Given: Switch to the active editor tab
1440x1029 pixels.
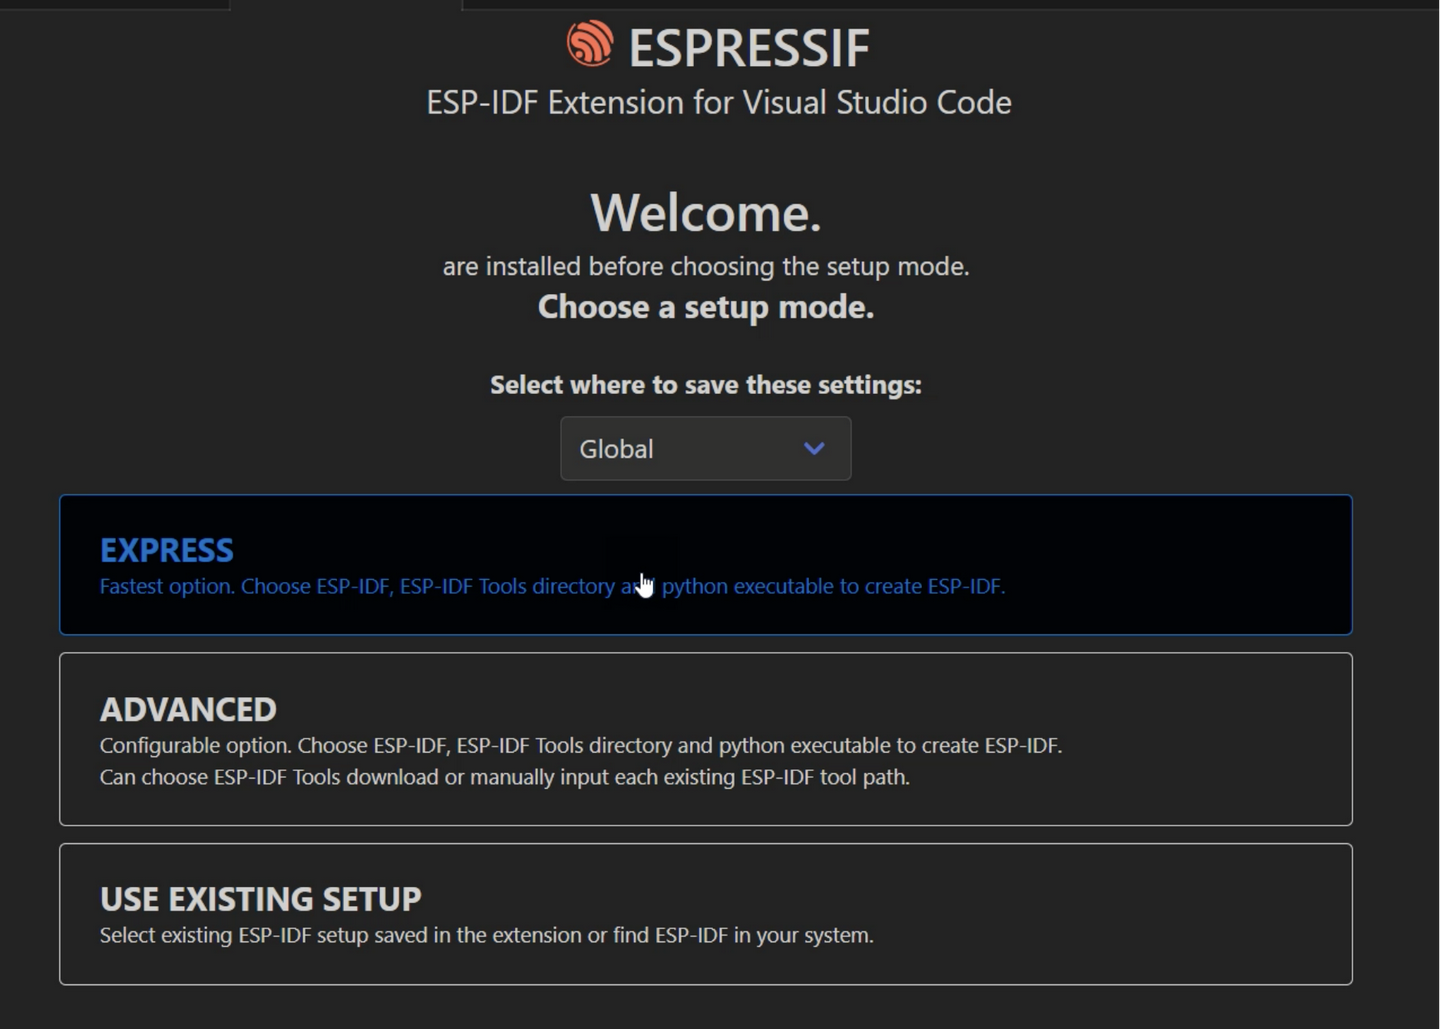Looking at the screenshot, I should tap(345, 4).
